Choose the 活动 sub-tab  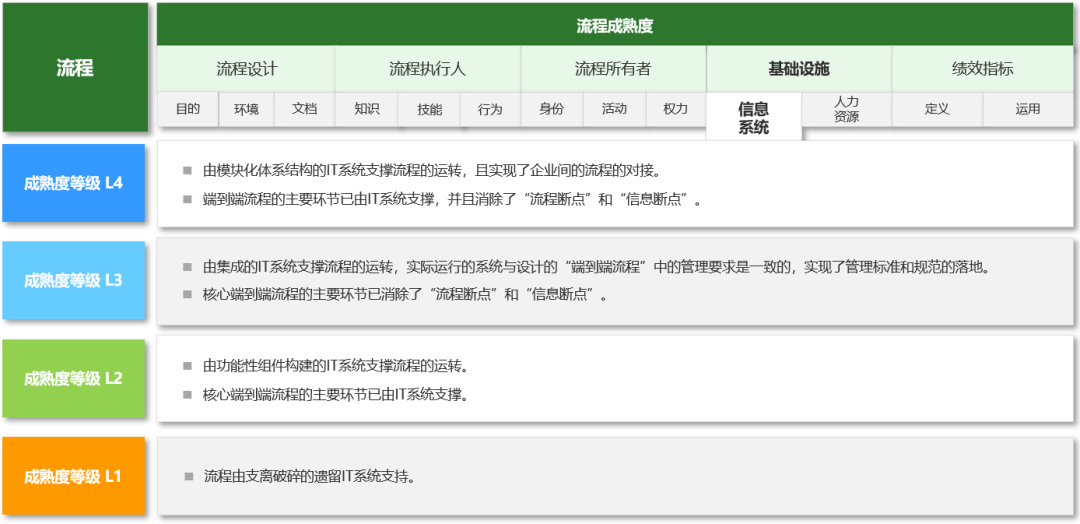614,109
